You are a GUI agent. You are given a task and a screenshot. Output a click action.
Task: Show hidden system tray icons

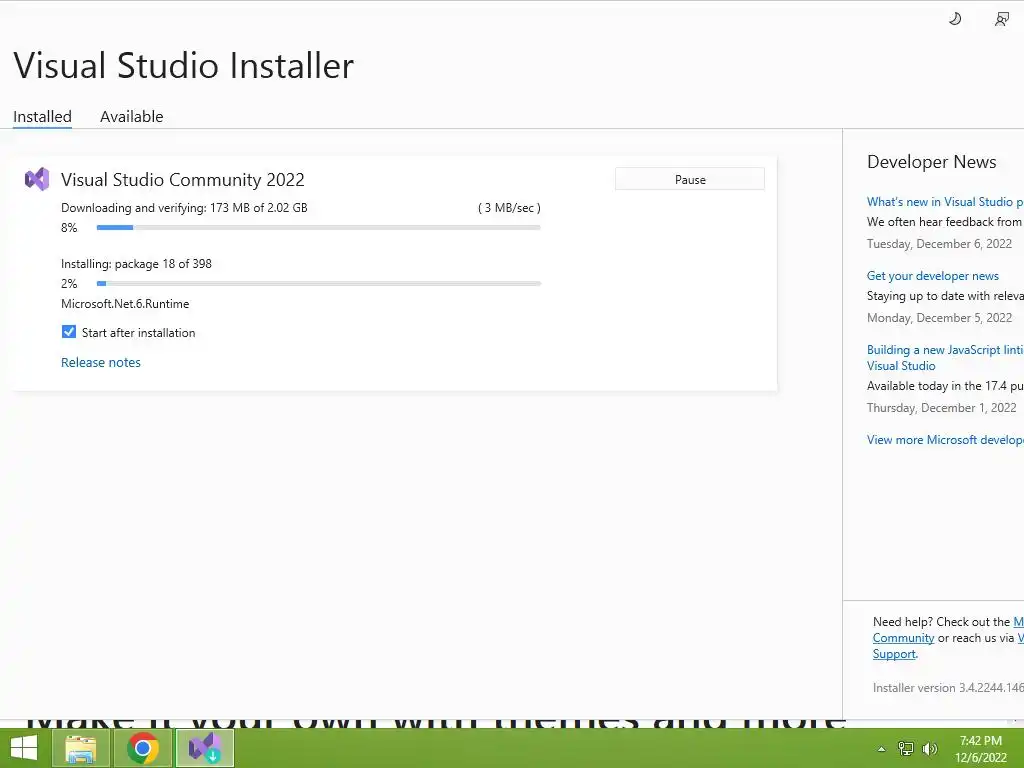click(882, 749)
